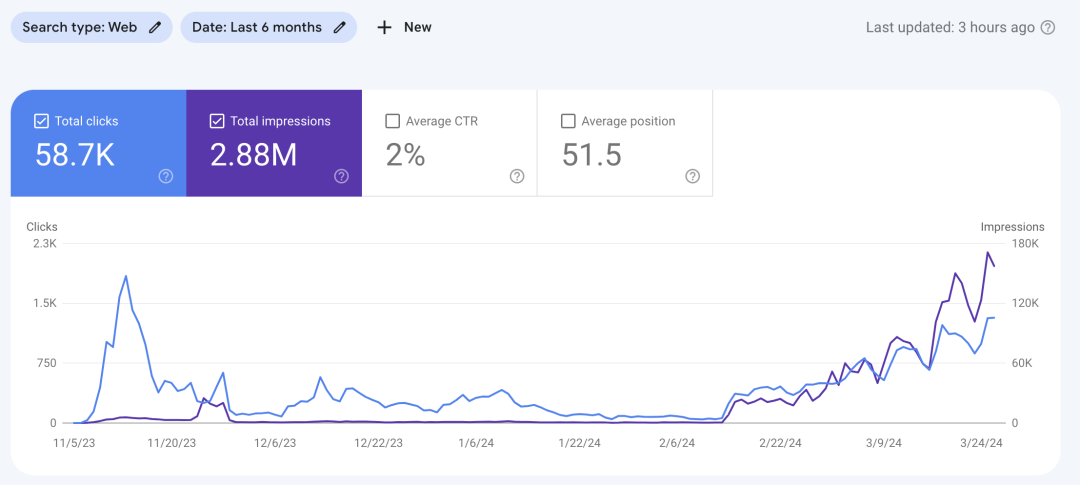The width and height of the screenshot is (1080, 485).
Task: Select the 2.88M Total impressions card
Action: 274,143
